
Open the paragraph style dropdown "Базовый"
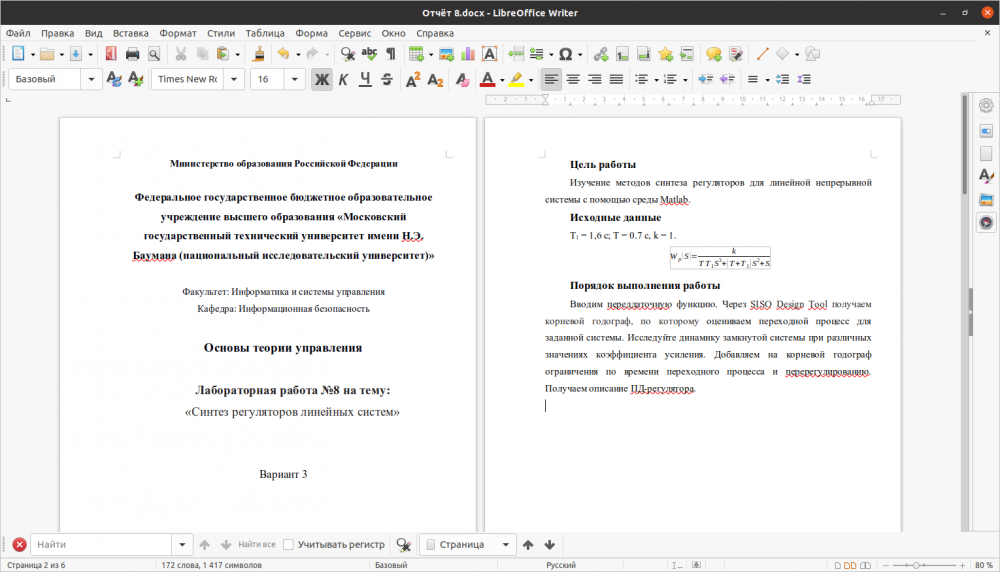pyautogui.click(x=92, y=79)
